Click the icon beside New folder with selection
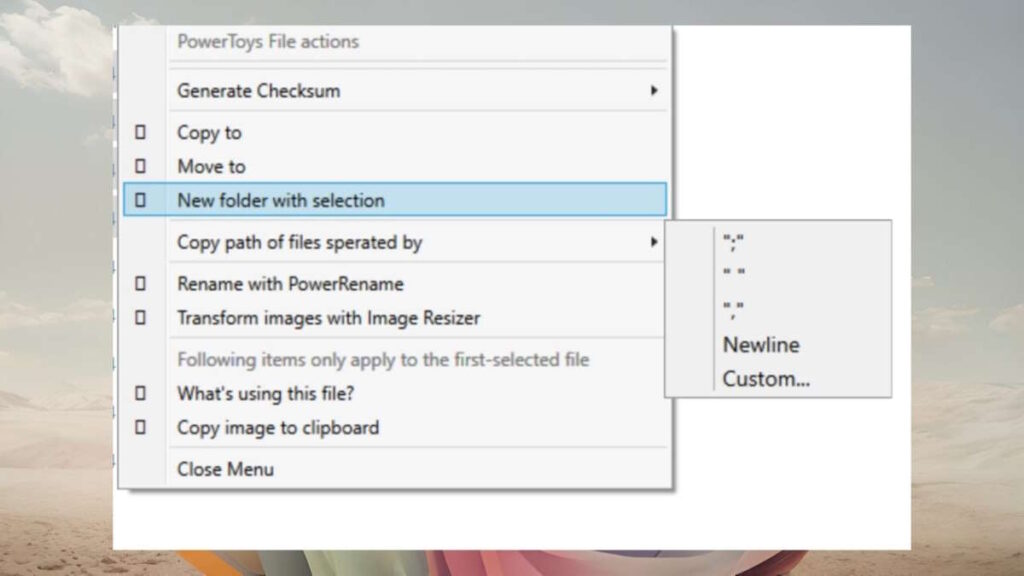 140,200
